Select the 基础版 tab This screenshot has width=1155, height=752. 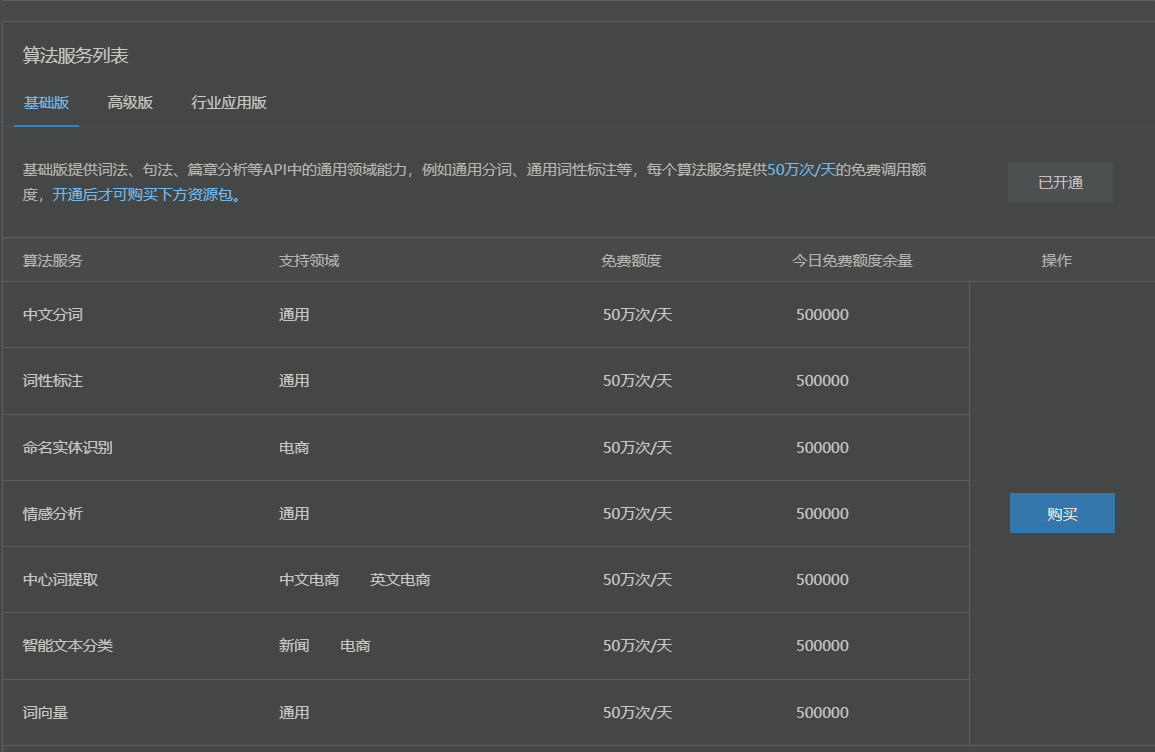(46, 103)
